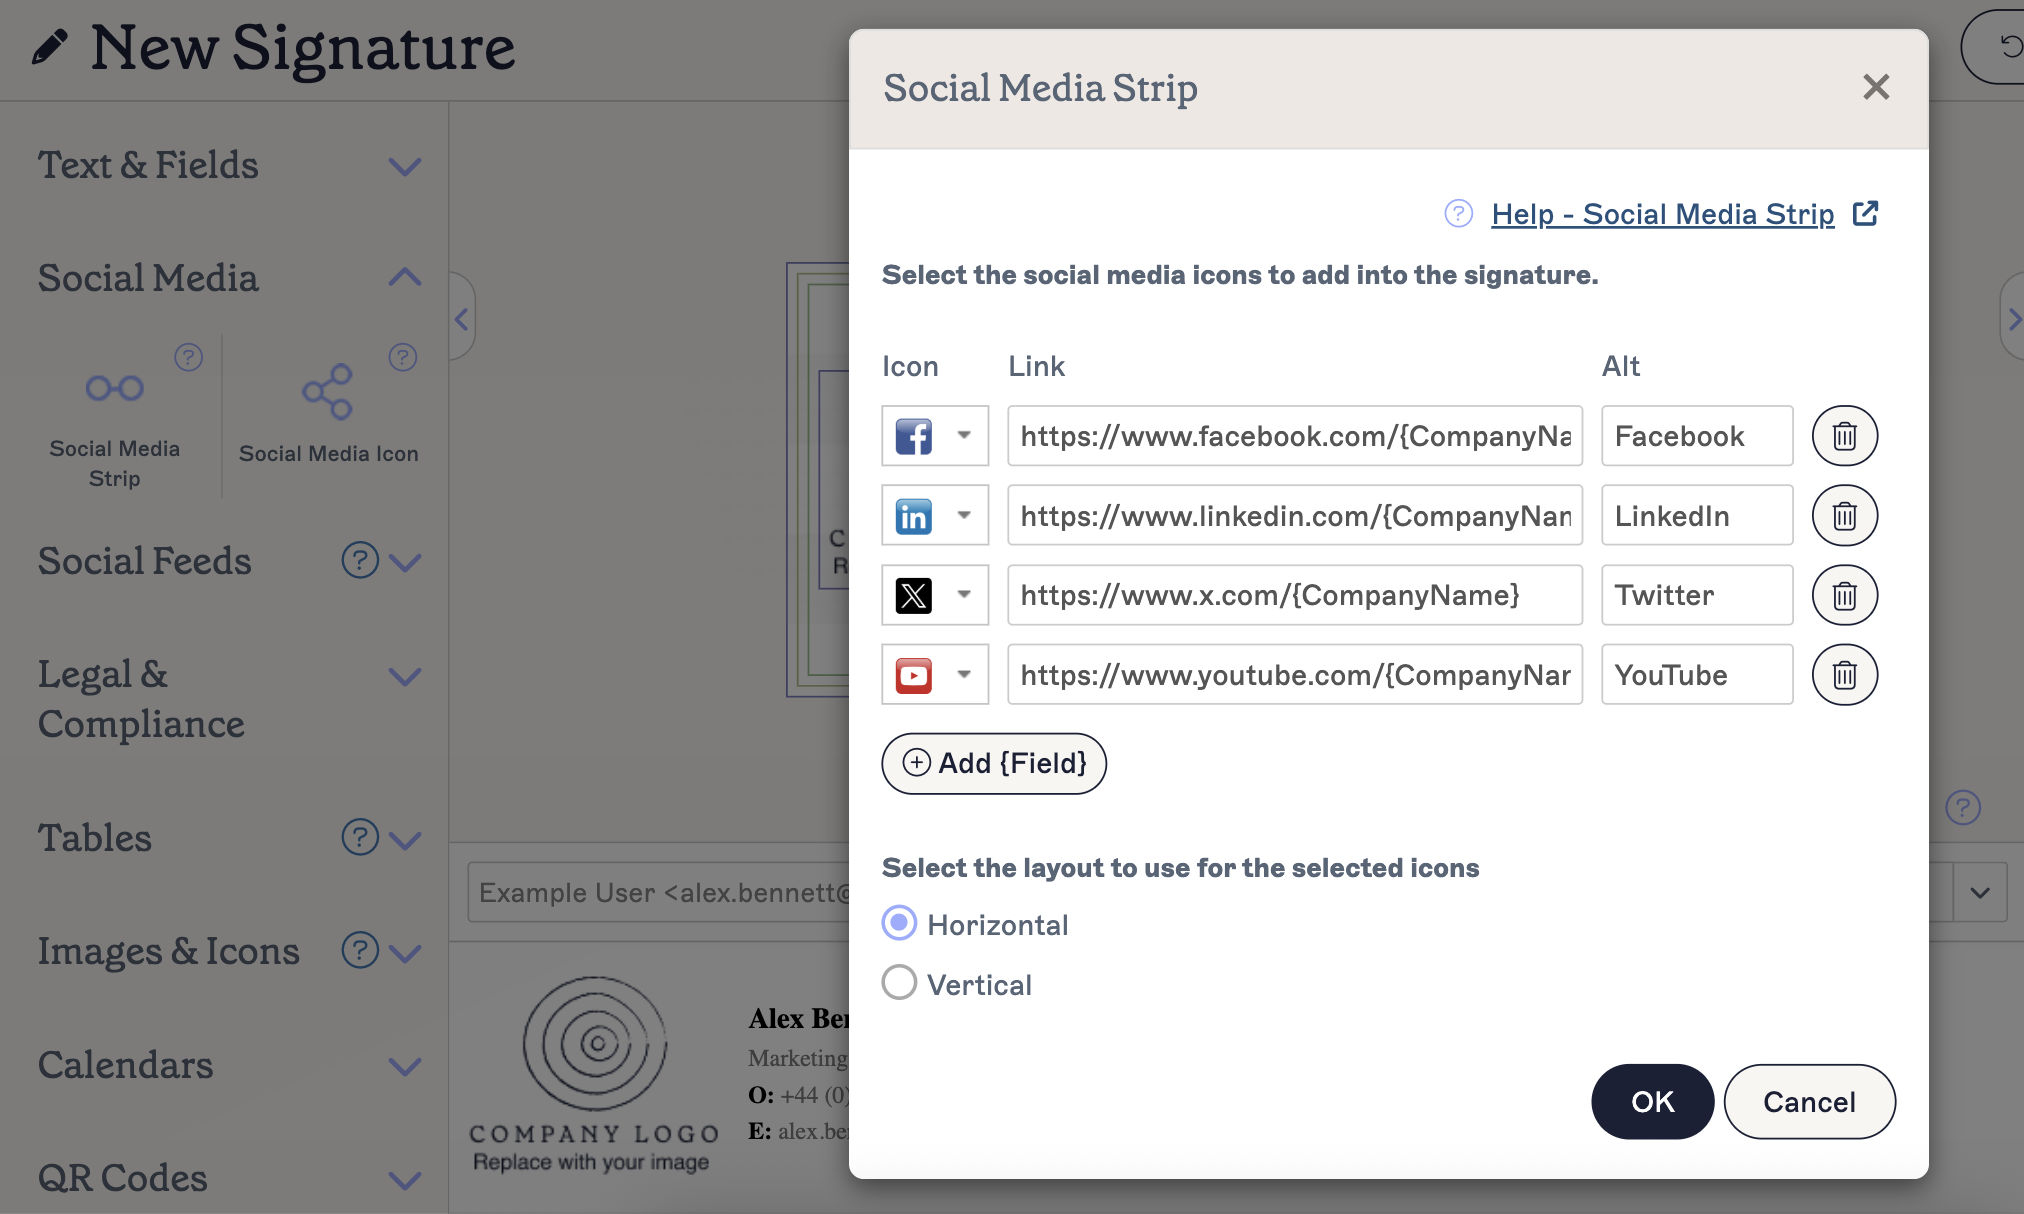Click the X (Twitter) icon selector

pyautogui.click(x=914, y=595)
